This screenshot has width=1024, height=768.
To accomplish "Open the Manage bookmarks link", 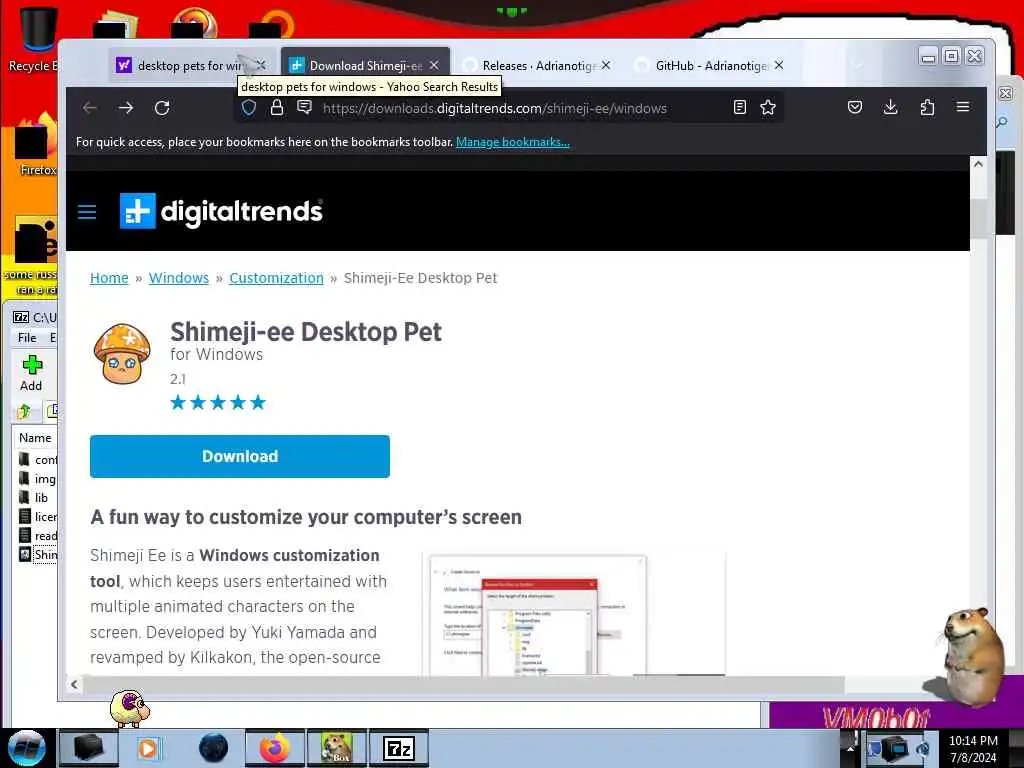I will coord(513,142).
